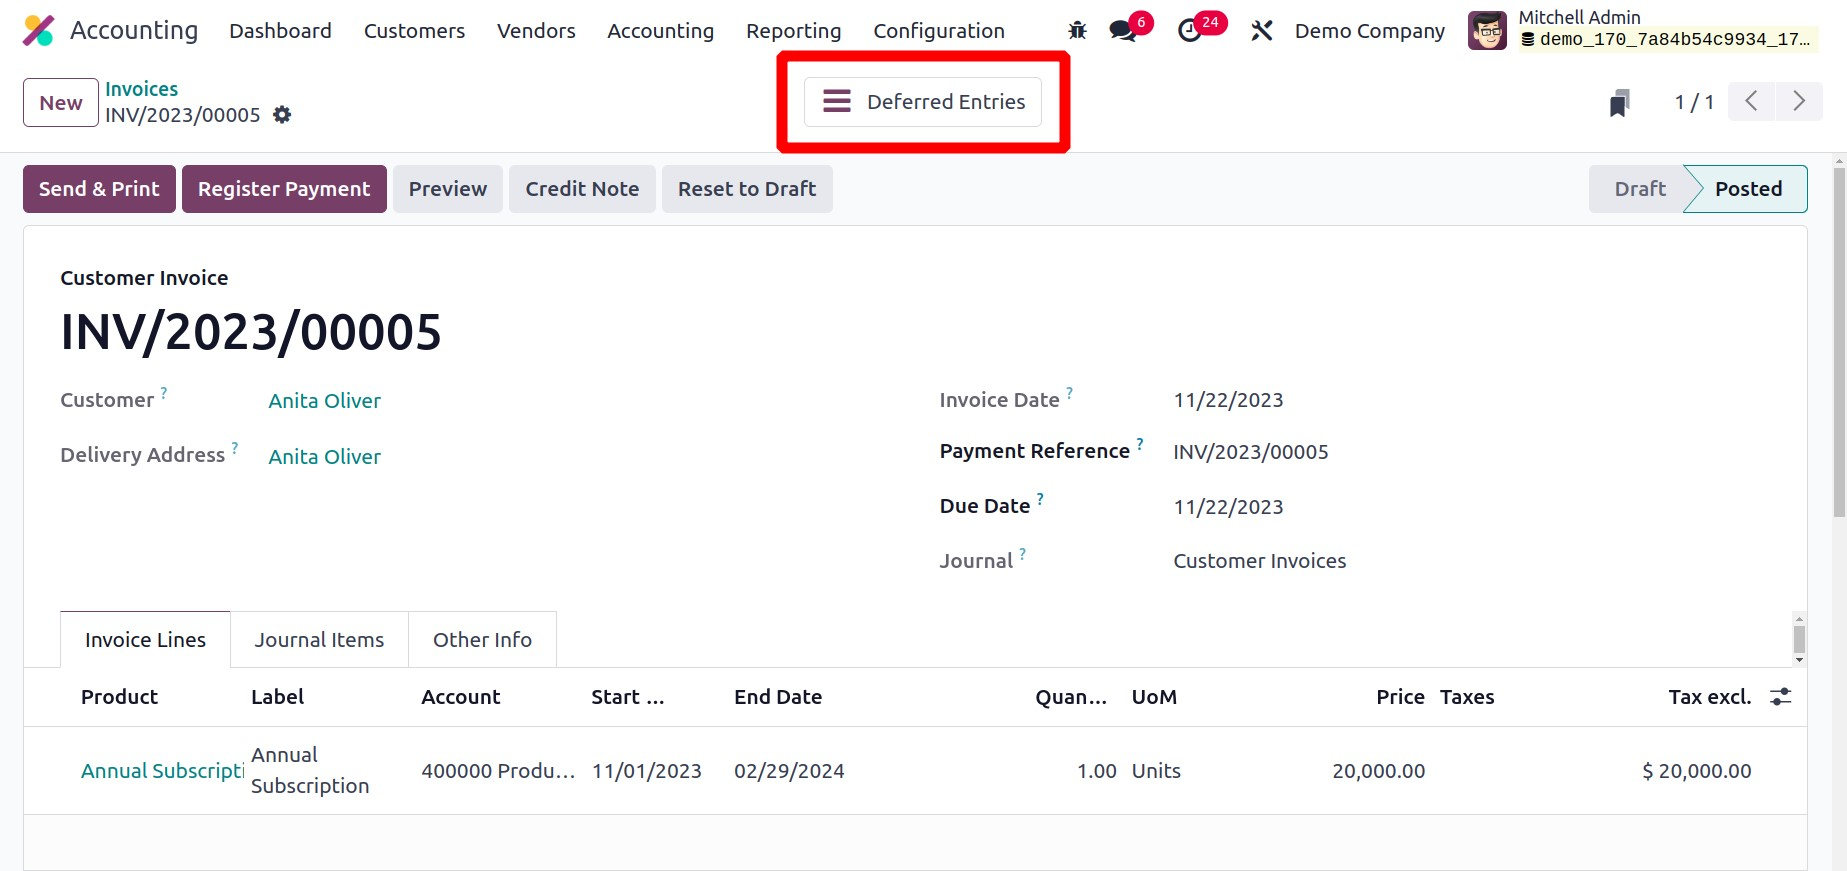The height and width of the screenshot is (871, 1847).
Task: Go to the next record arrow
Action: click(x=1799, y=102)
